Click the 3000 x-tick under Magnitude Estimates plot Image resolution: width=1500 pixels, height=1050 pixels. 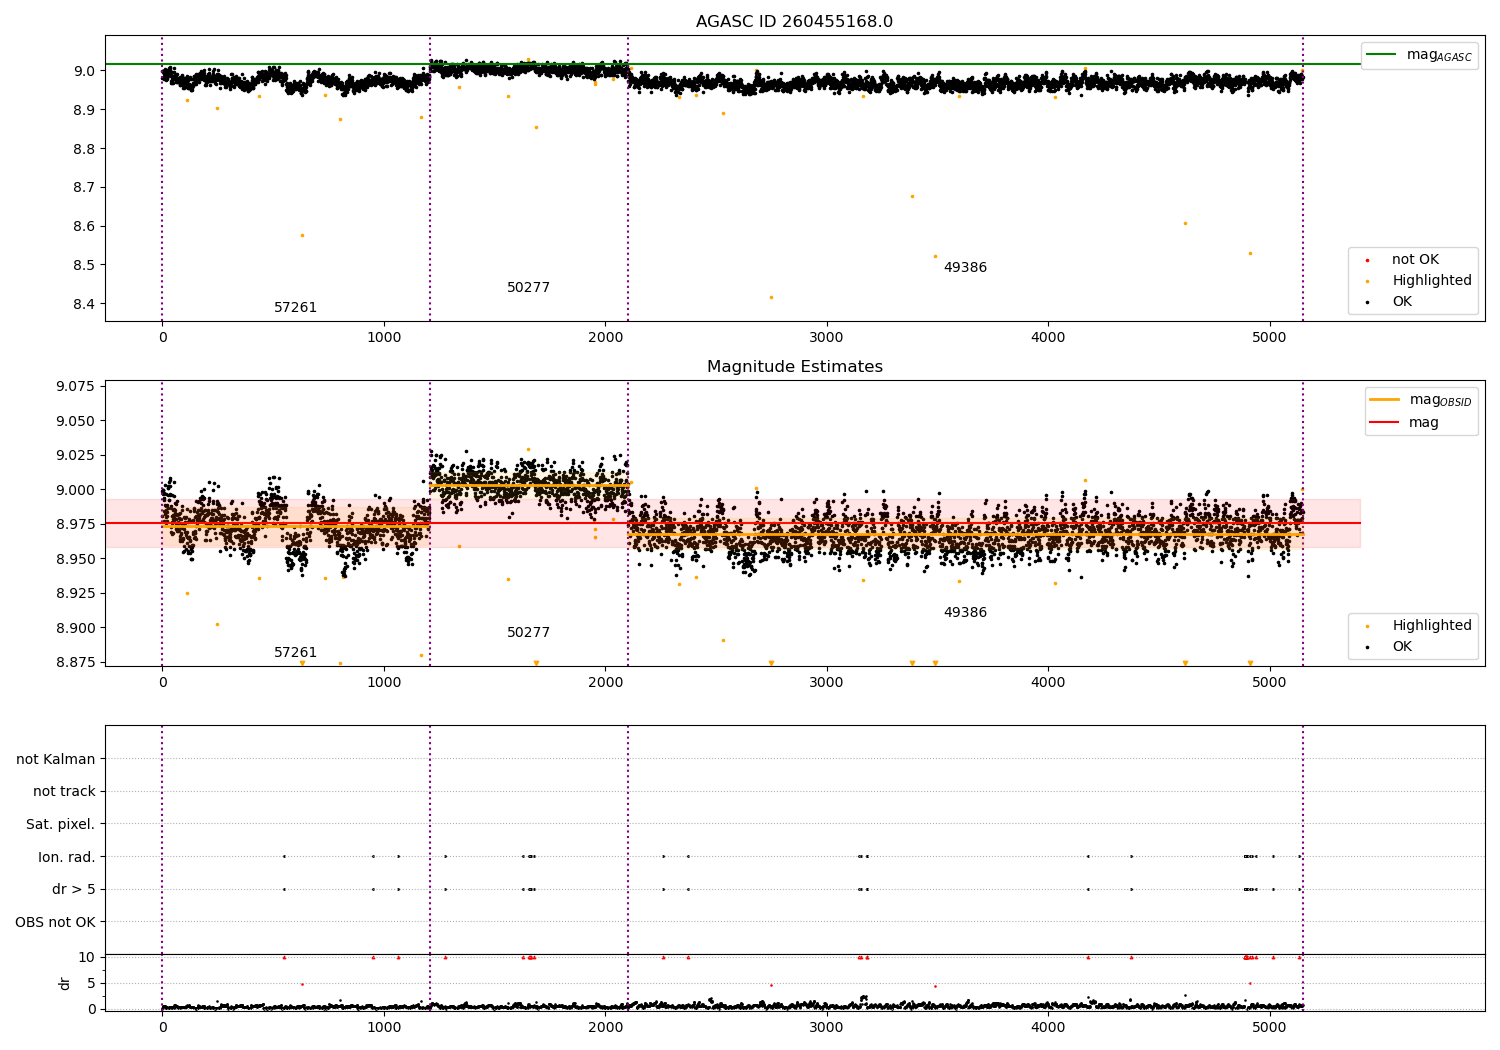827,683
